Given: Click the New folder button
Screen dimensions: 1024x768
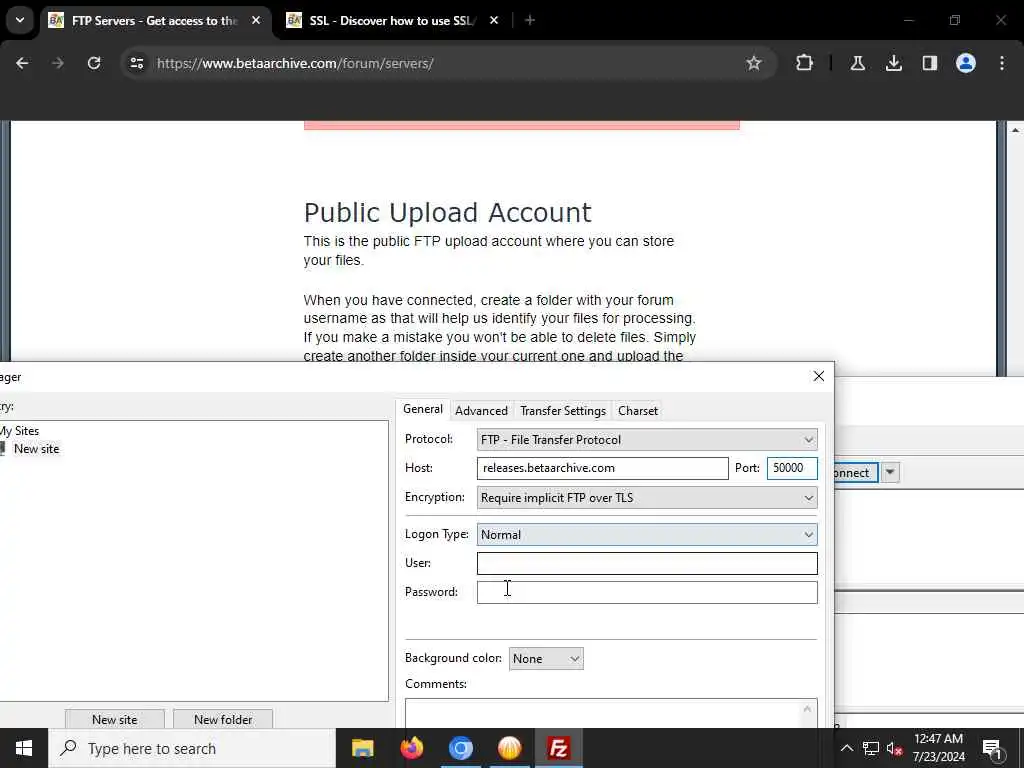Looking at the screenshot, I should point(223,719).
